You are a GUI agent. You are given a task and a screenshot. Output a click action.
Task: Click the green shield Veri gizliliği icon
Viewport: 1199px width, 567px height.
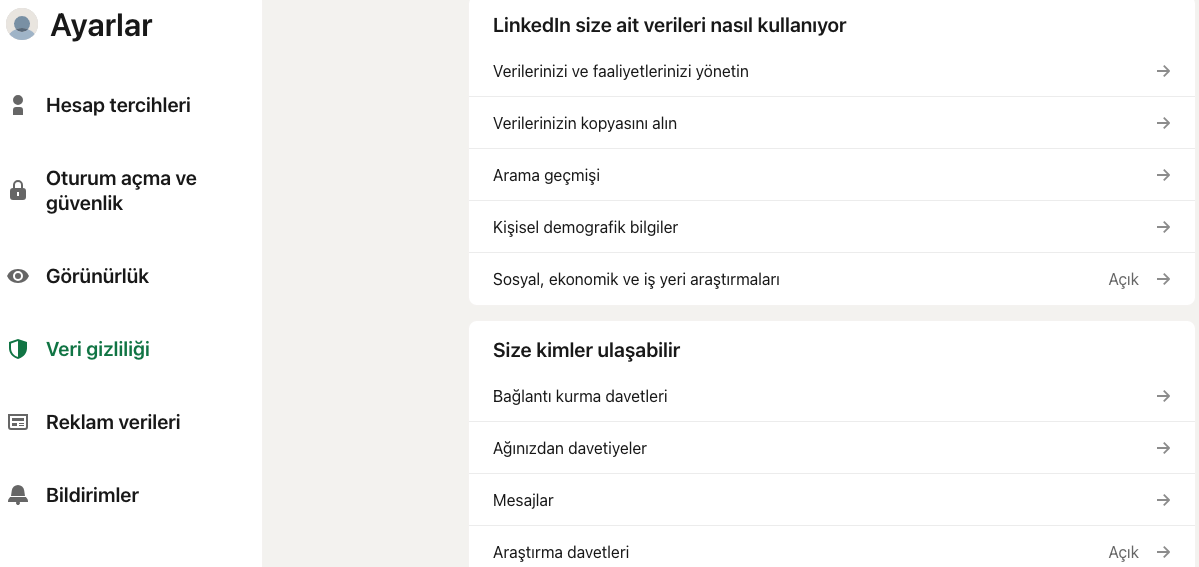(18, 349)
